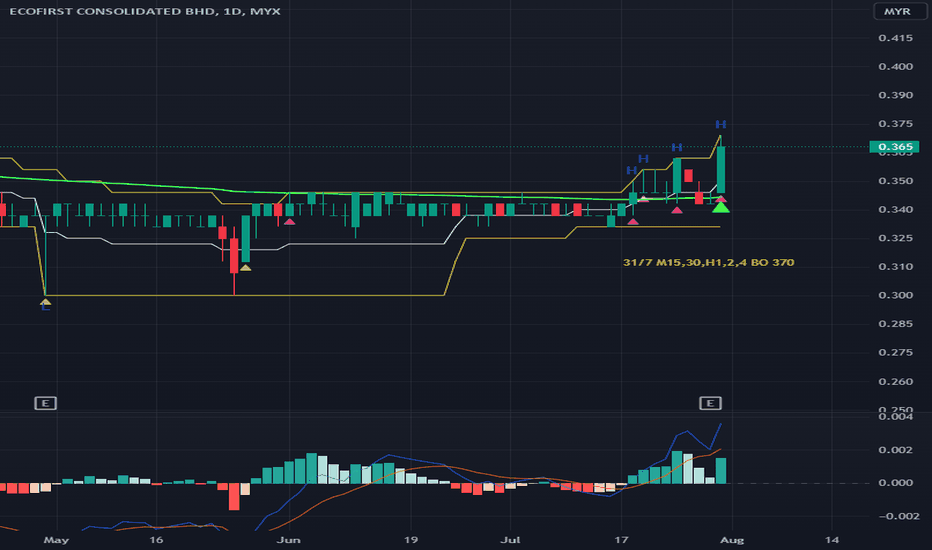Viewport: 932px width, 550px height.
Task: Click the Jun date axis label
Action: [289, 540]
